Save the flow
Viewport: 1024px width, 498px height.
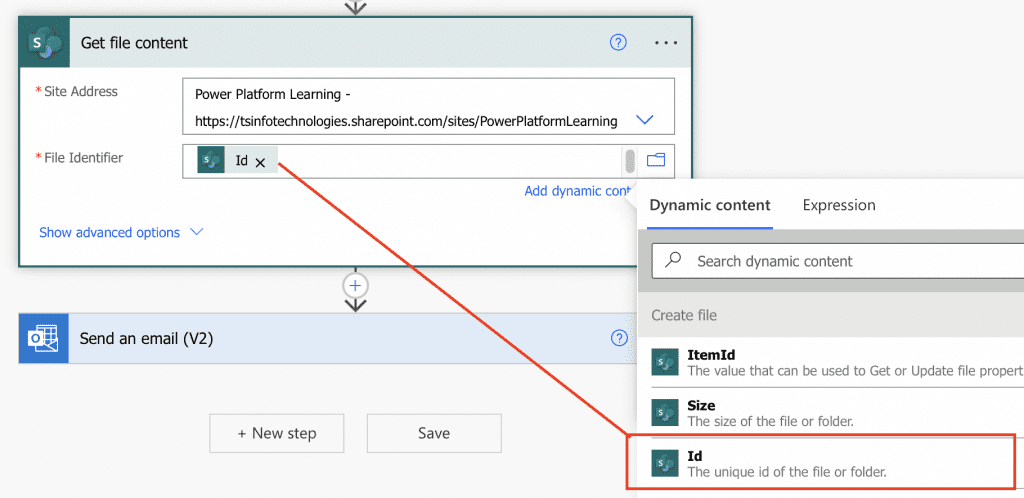434,433
